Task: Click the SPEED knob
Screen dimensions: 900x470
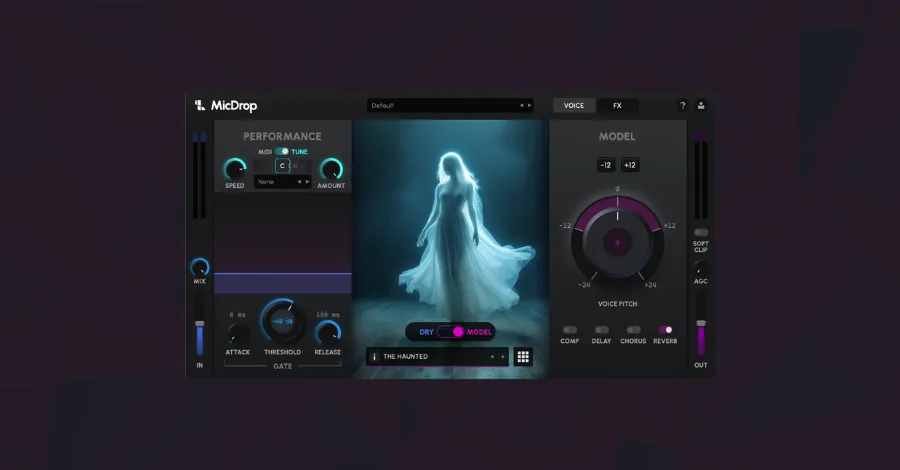Action: click(x=235, y=169)
